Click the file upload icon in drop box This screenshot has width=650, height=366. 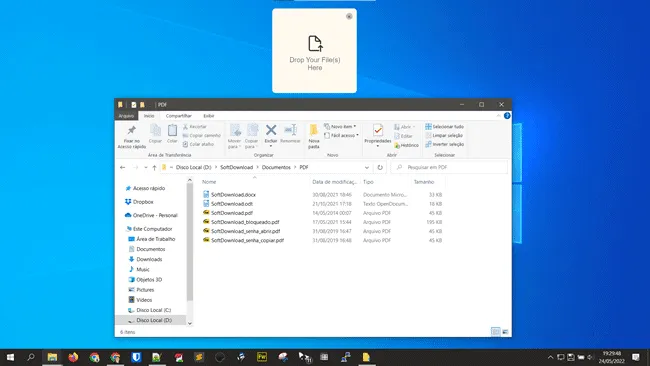click(x=315, y=44)
